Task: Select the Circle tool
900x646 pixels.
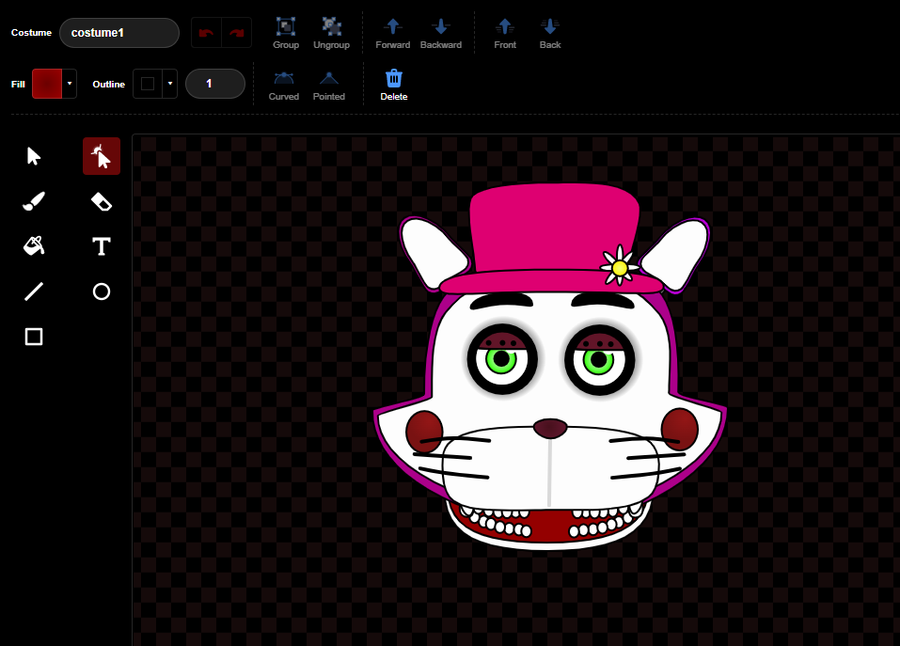Action: tap(102, 292)
